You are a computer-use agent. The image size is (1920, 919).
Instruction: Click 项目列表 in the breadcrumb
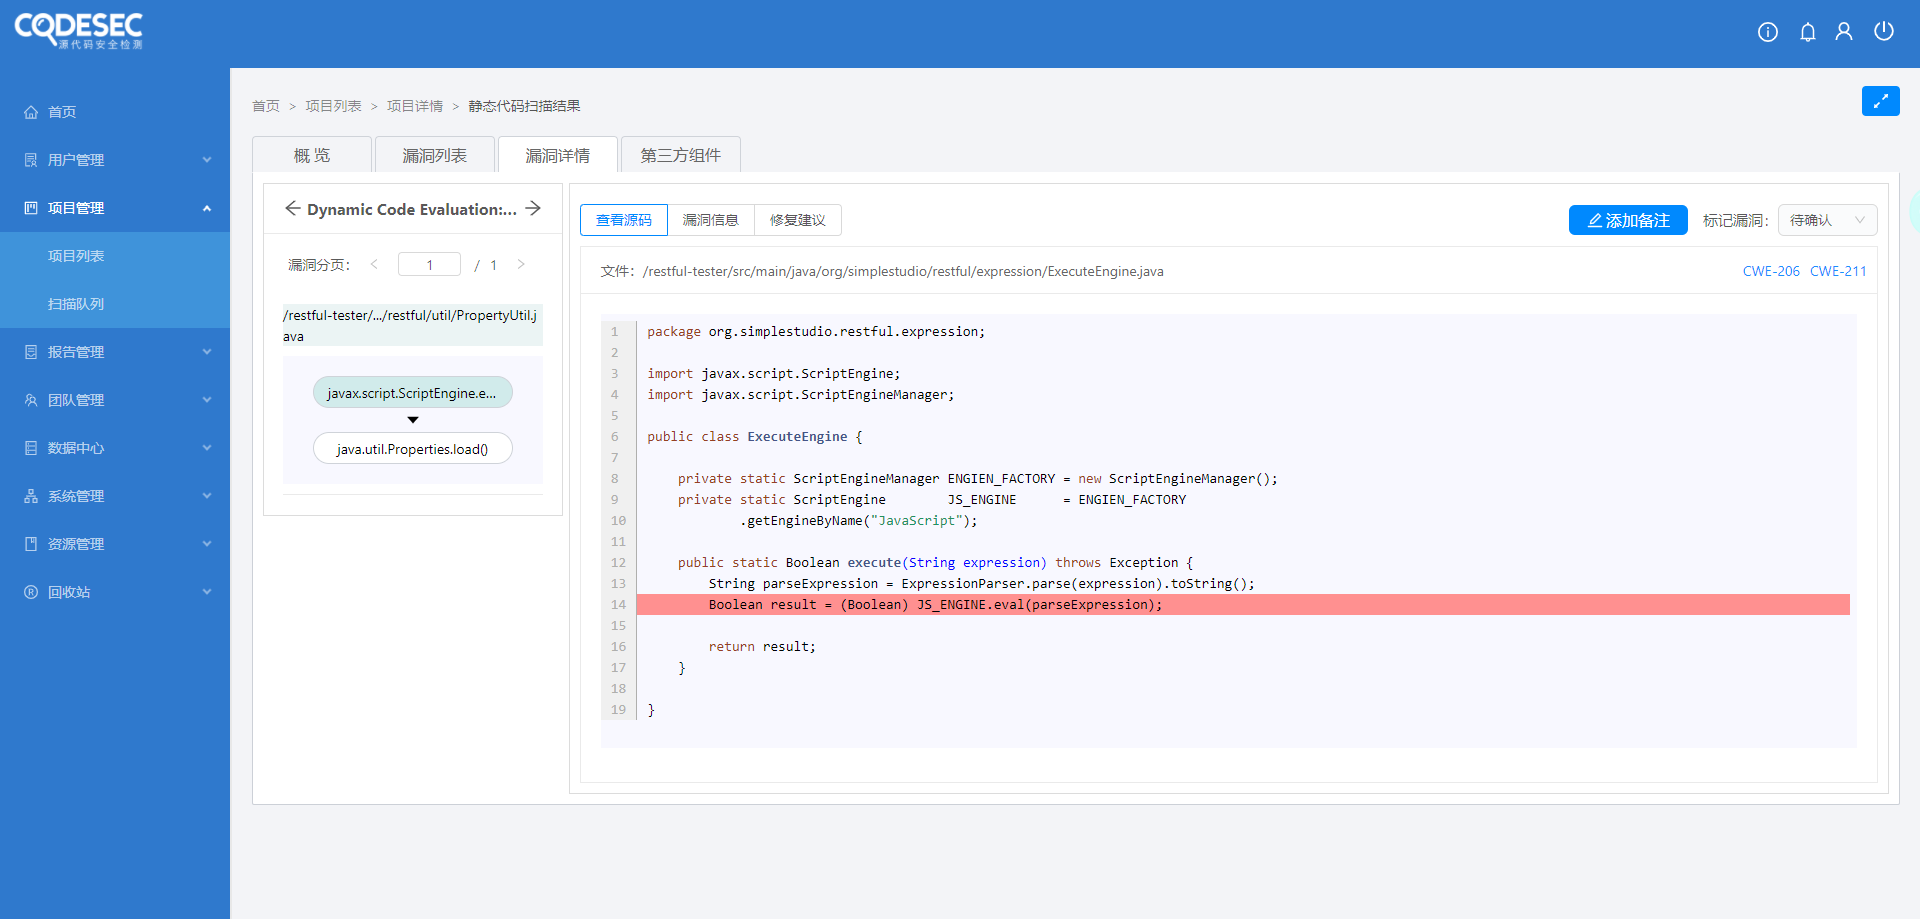point(333,106)
